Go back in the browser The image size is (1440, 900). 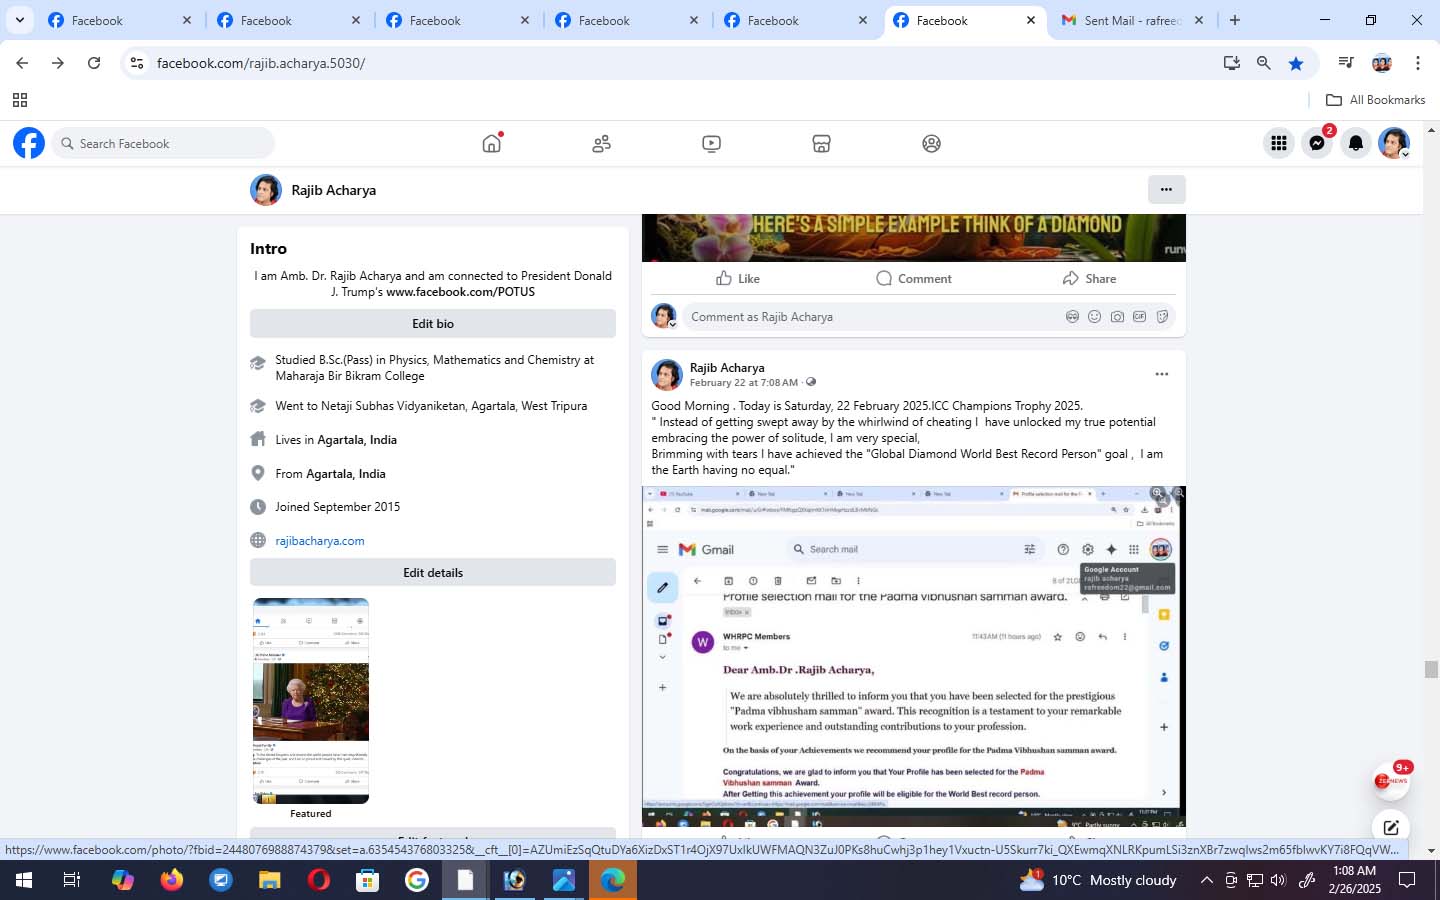click(x=22, y=63)
